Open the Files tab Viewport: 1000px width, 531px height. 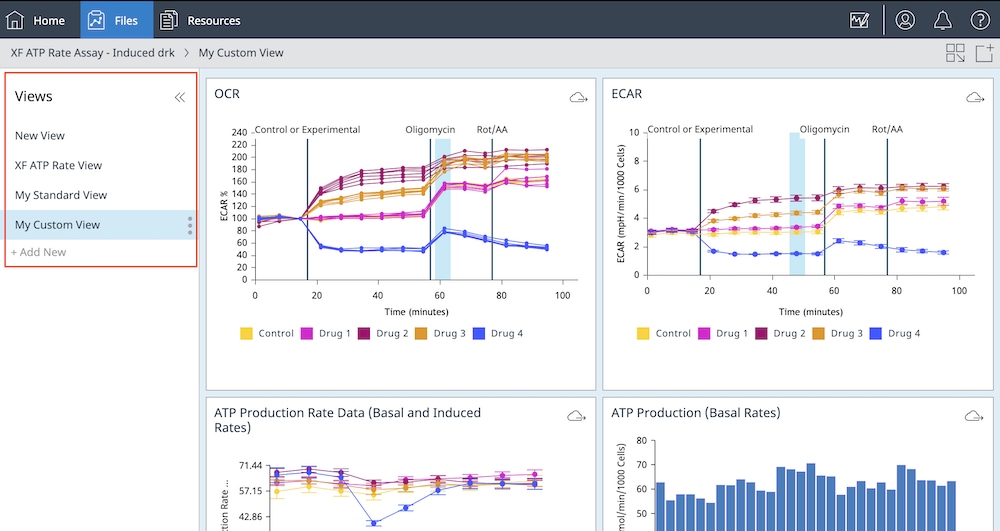click(113, 20)
